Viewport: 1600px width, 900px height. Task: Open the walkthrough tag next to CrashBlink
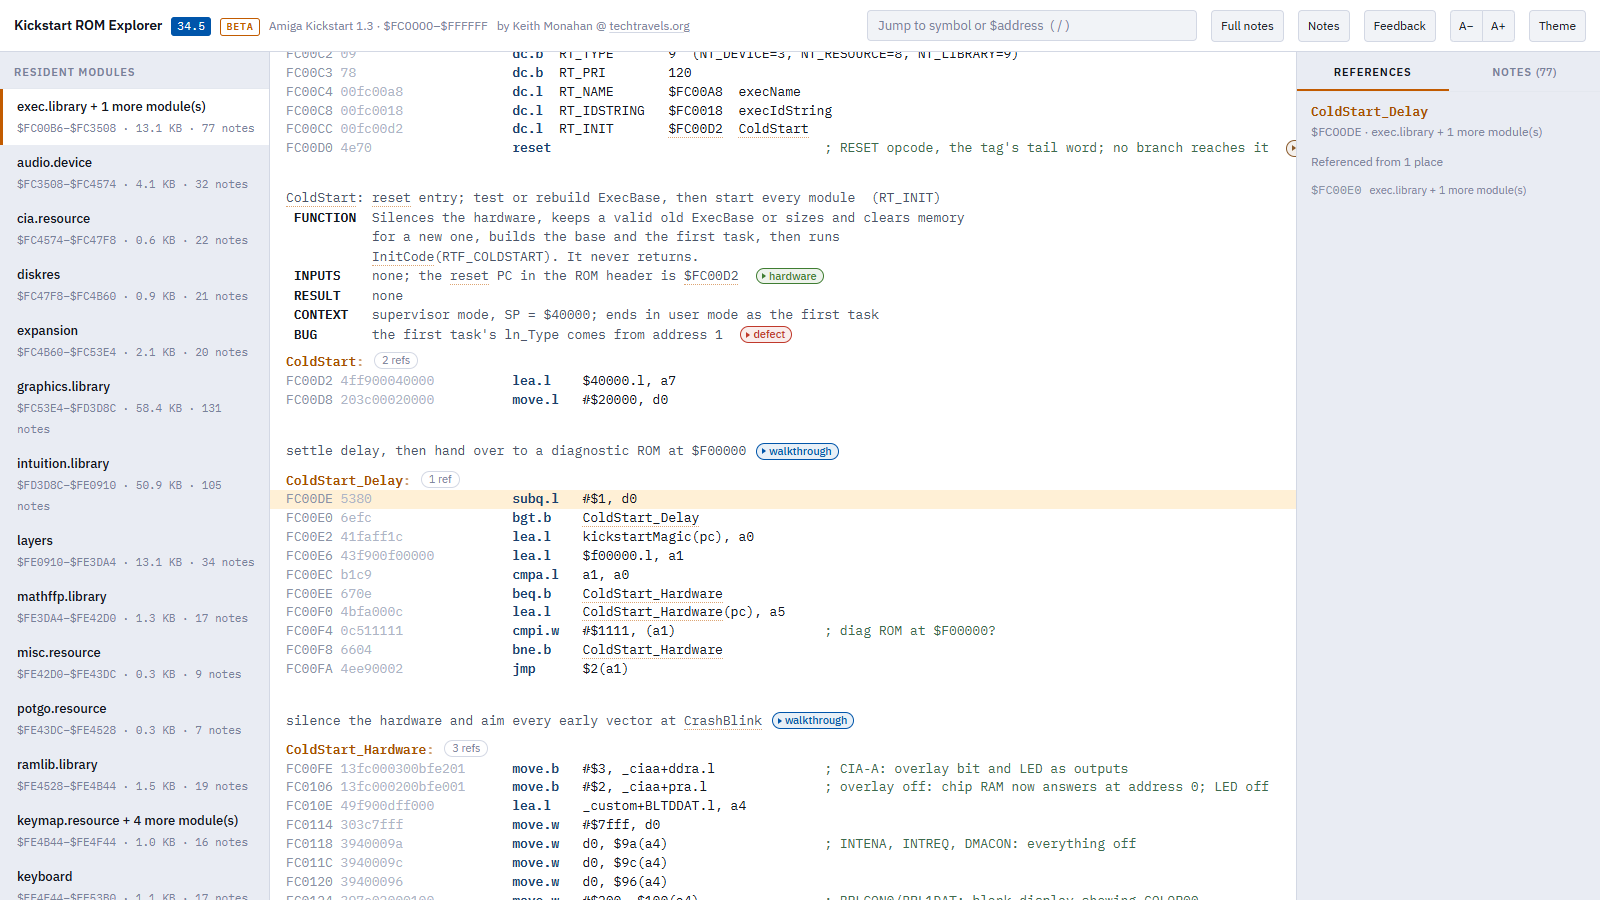coord(813,721)
